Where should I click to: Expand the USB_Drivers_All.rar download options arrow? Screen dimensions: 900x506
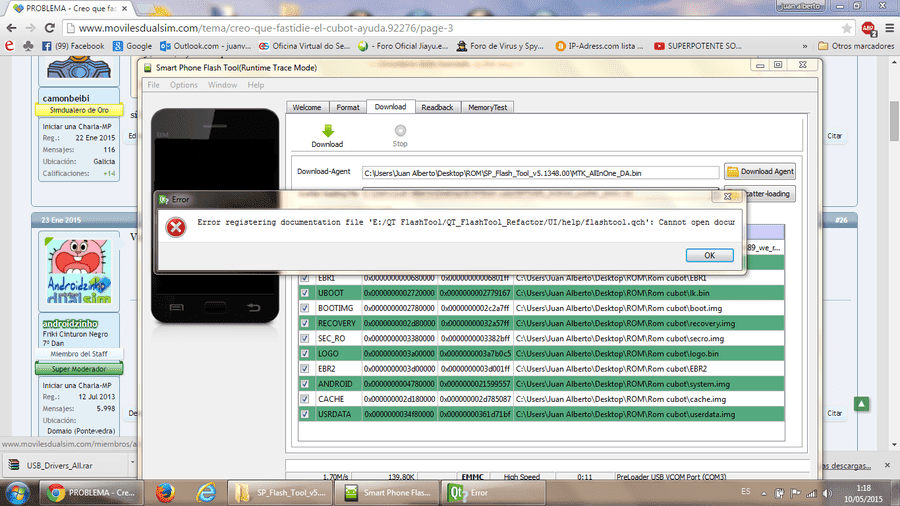[x=132, y=462]
